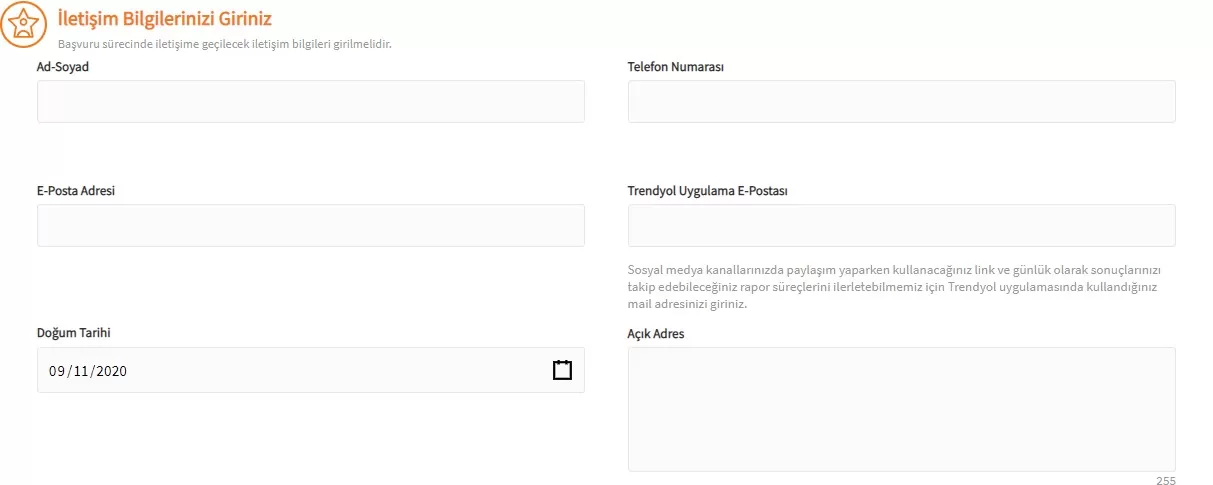Focus the Ad-Soyad text field

click(x=310, y=102)
